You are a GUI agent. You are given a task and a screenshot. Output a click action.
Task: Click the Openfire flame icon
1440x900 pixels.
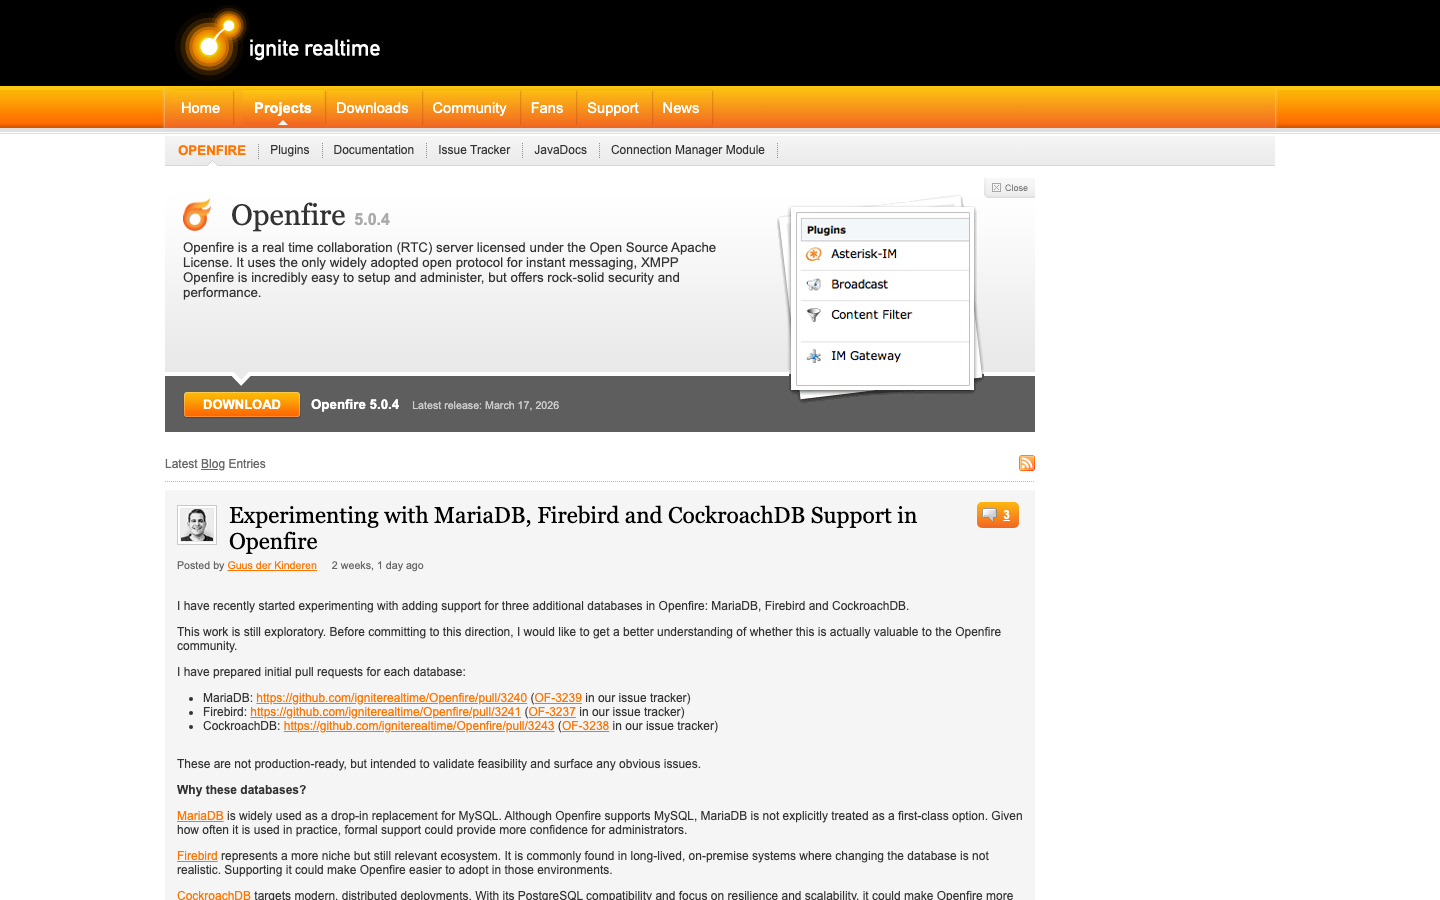(x=197, y=215)
